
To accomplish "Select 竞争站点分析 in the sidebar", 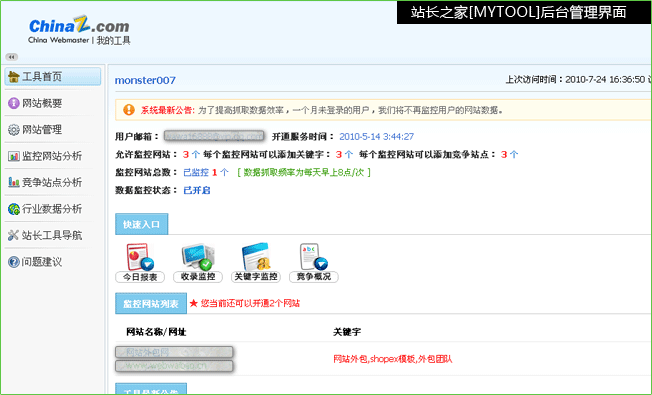I will [53, 182].
